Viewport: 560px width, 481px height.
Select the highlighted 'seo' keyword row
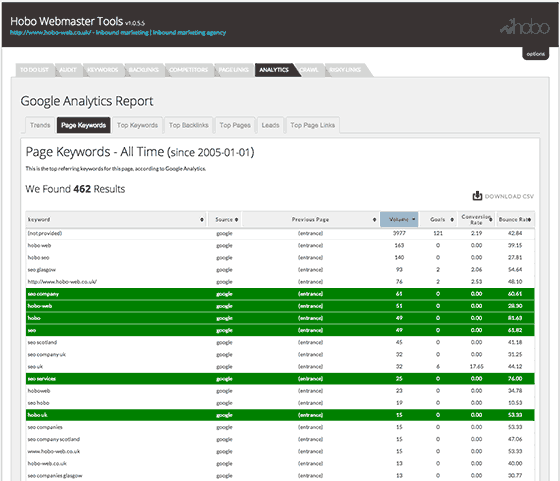tap(280, 330)
